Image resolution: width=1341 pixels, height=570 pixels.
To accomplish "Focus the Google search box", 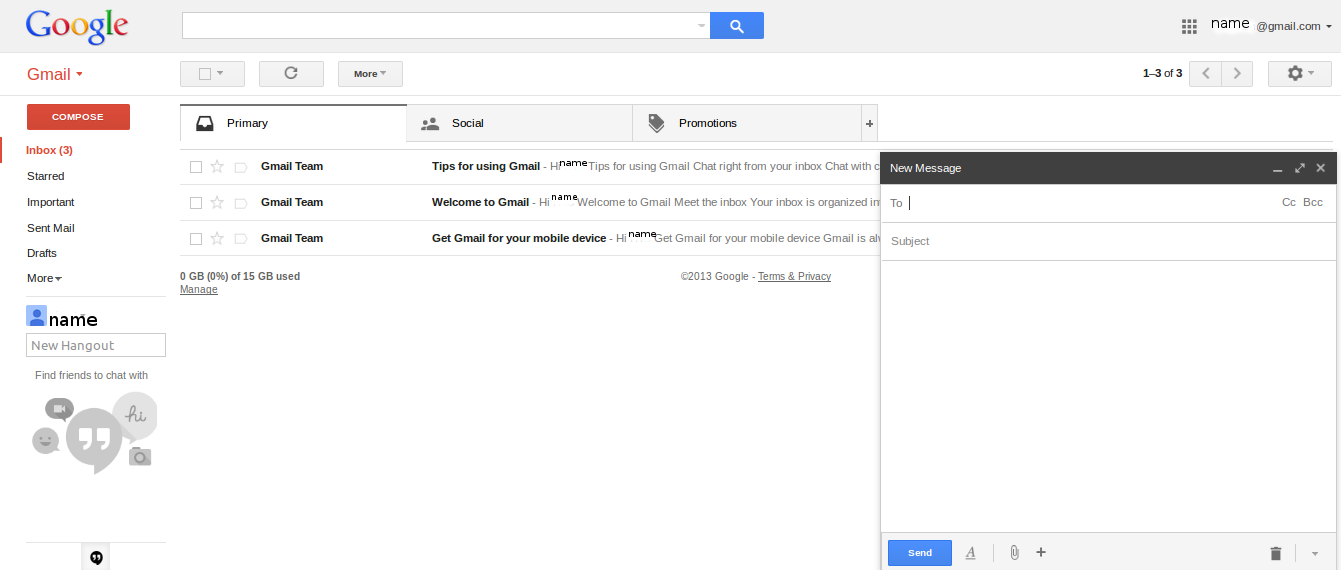I will 446,26.
